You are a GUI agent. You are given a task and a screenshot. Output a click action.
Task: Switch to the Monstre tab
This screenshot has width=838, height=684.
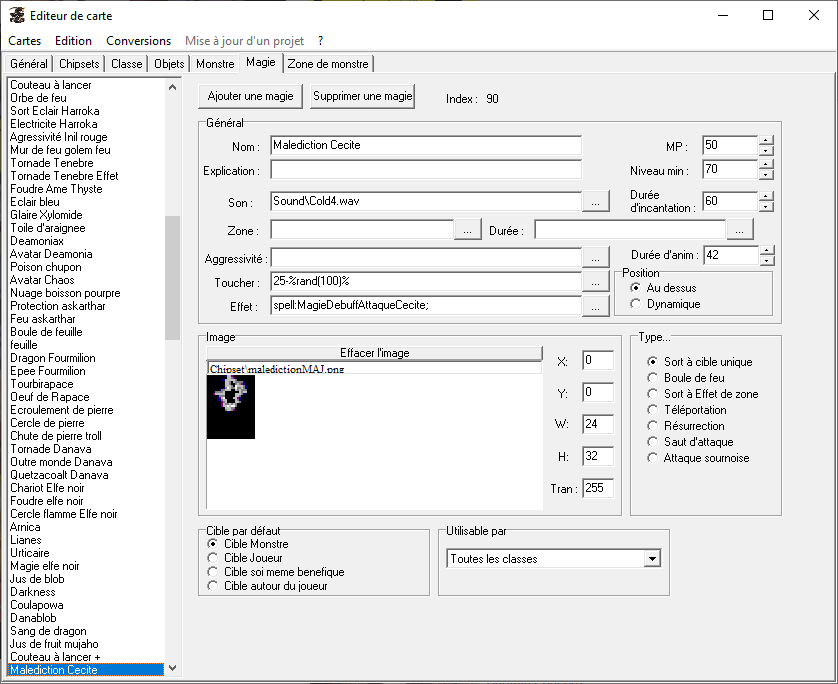pos(215,64)
